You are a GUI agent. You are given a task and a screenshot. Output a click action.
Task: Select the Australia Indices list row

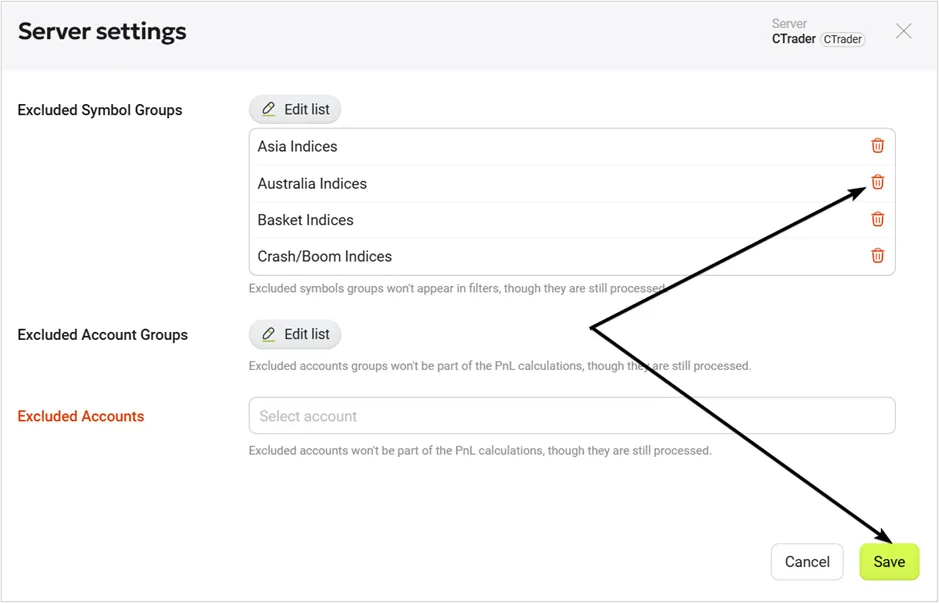[x=572, y=183]
